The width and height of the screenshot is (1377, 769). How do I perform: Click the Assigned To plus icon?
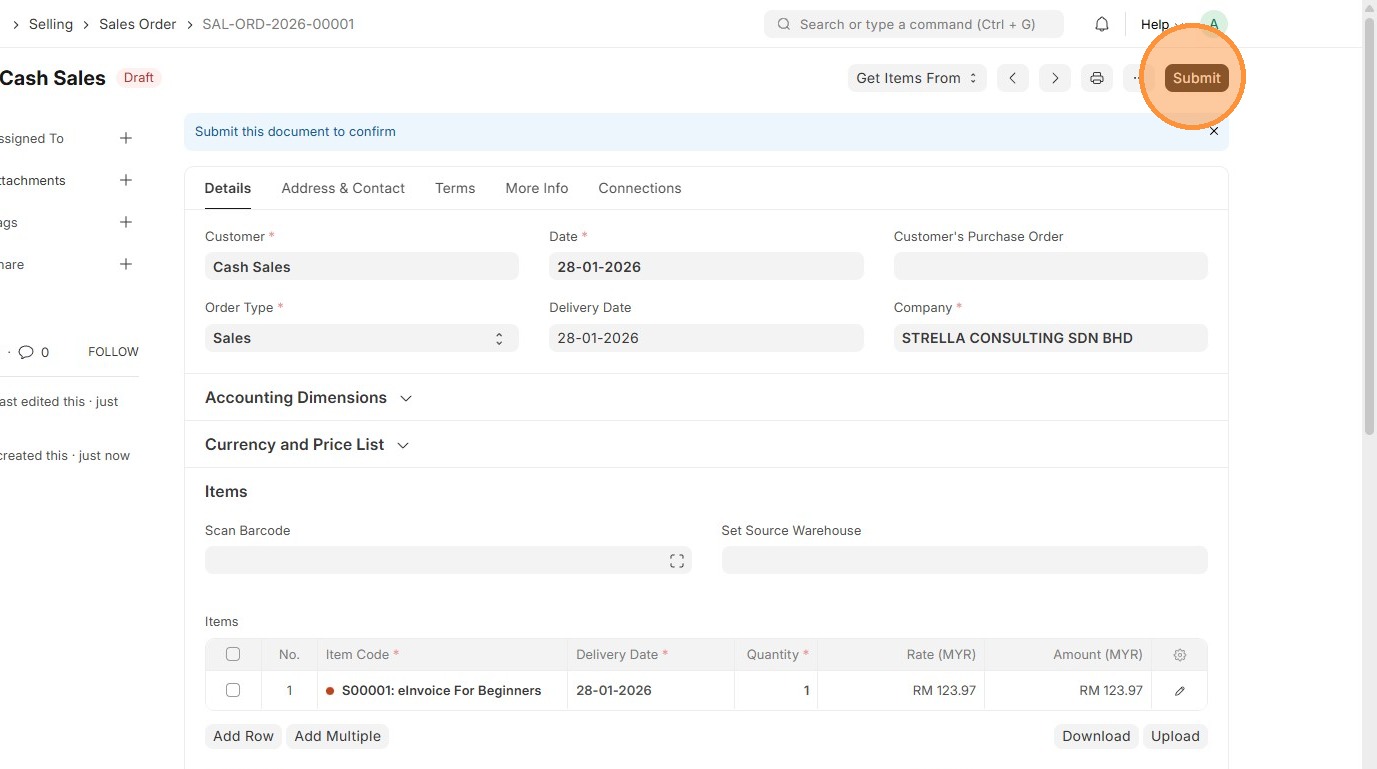[x=126, y=138]
